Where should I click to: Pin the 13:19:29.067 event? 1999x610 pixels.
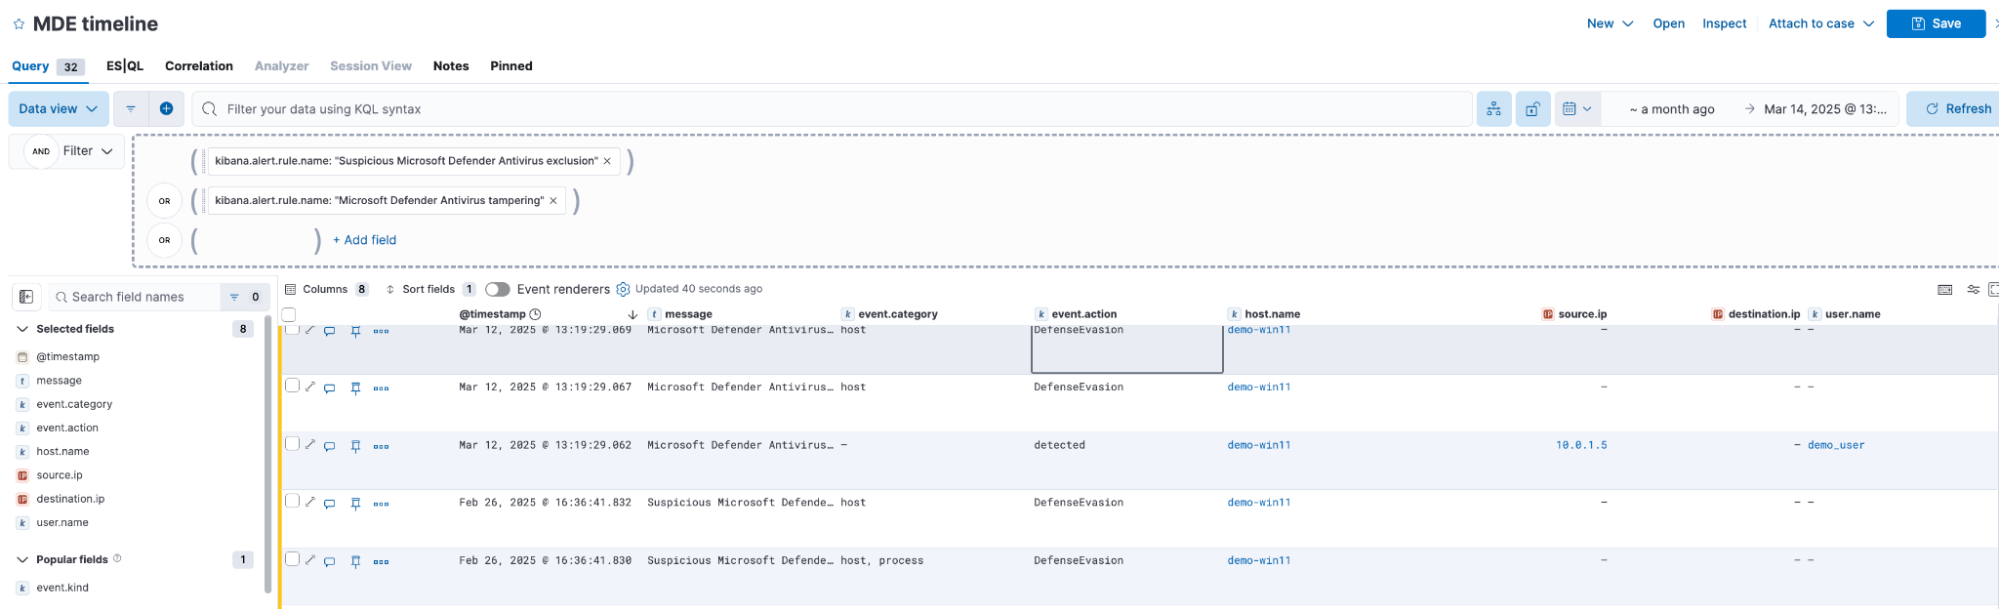pos(355,388)
